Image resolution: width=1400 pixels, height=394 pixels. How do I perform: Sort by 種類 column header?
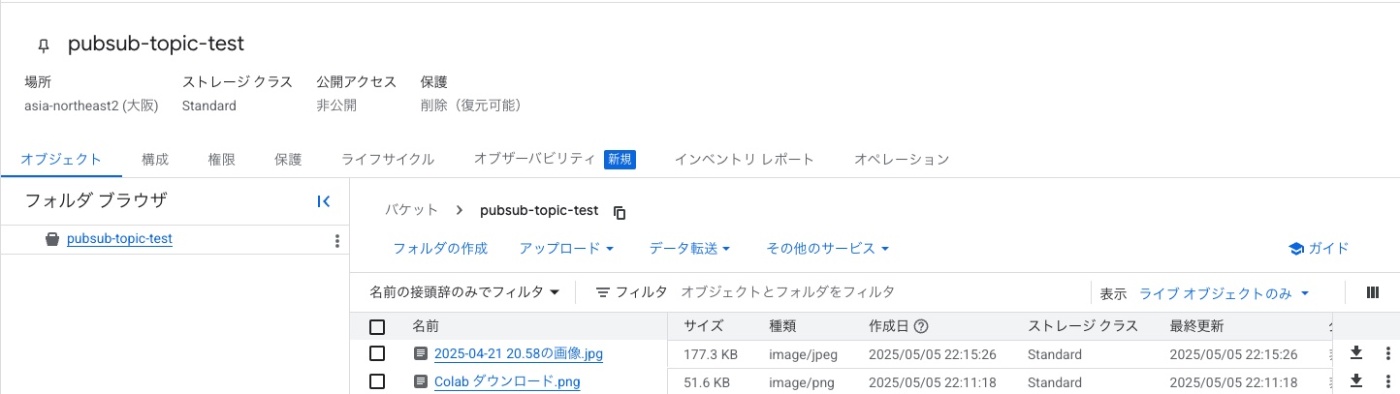coord(782,326)
